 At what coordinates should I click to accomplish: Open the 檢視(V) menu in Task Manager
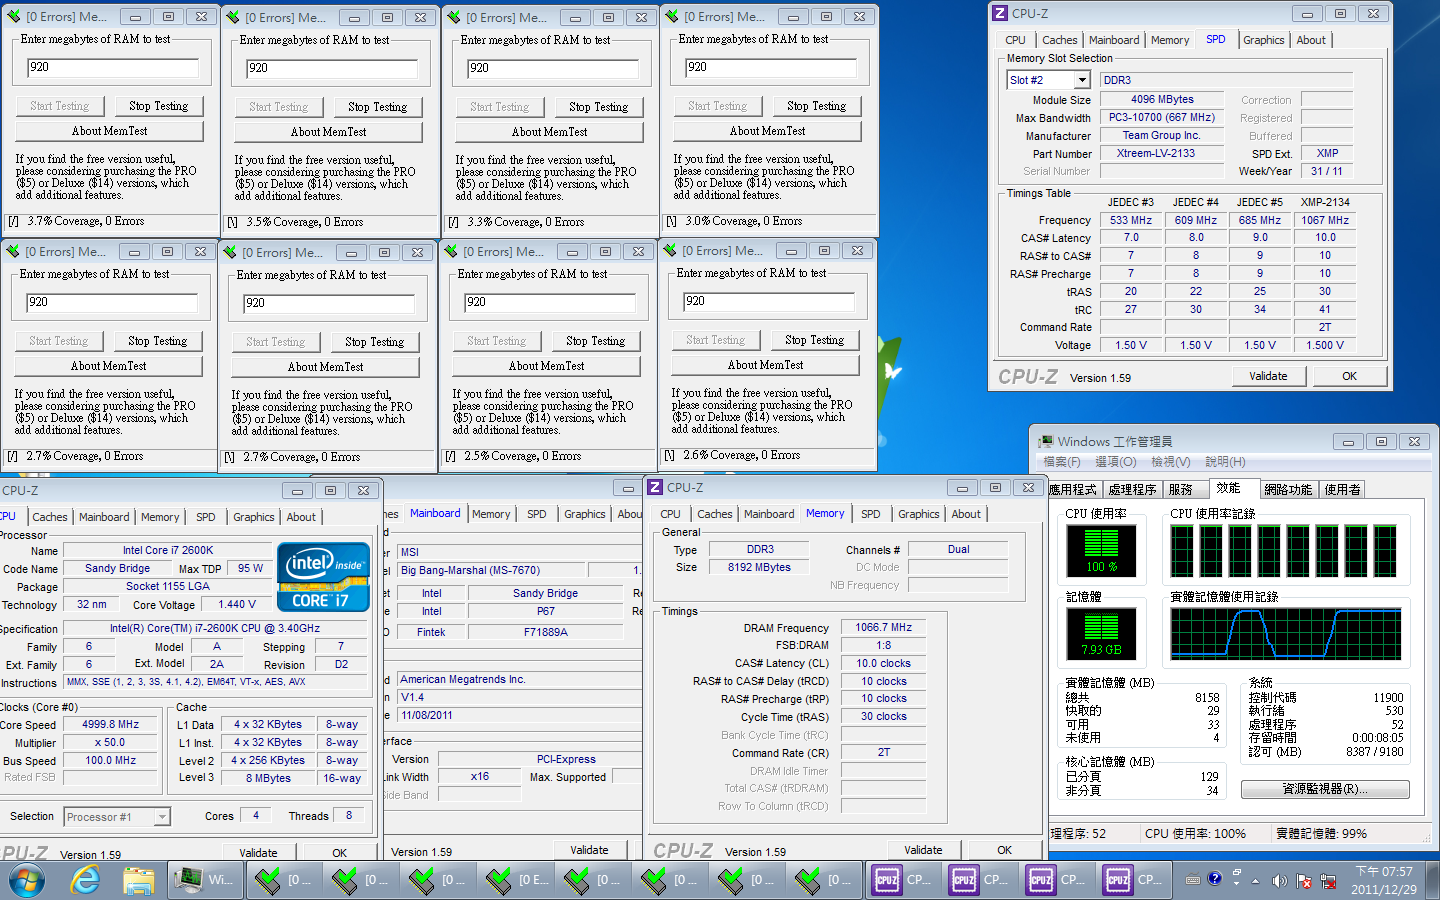(x=1171, y=462)
